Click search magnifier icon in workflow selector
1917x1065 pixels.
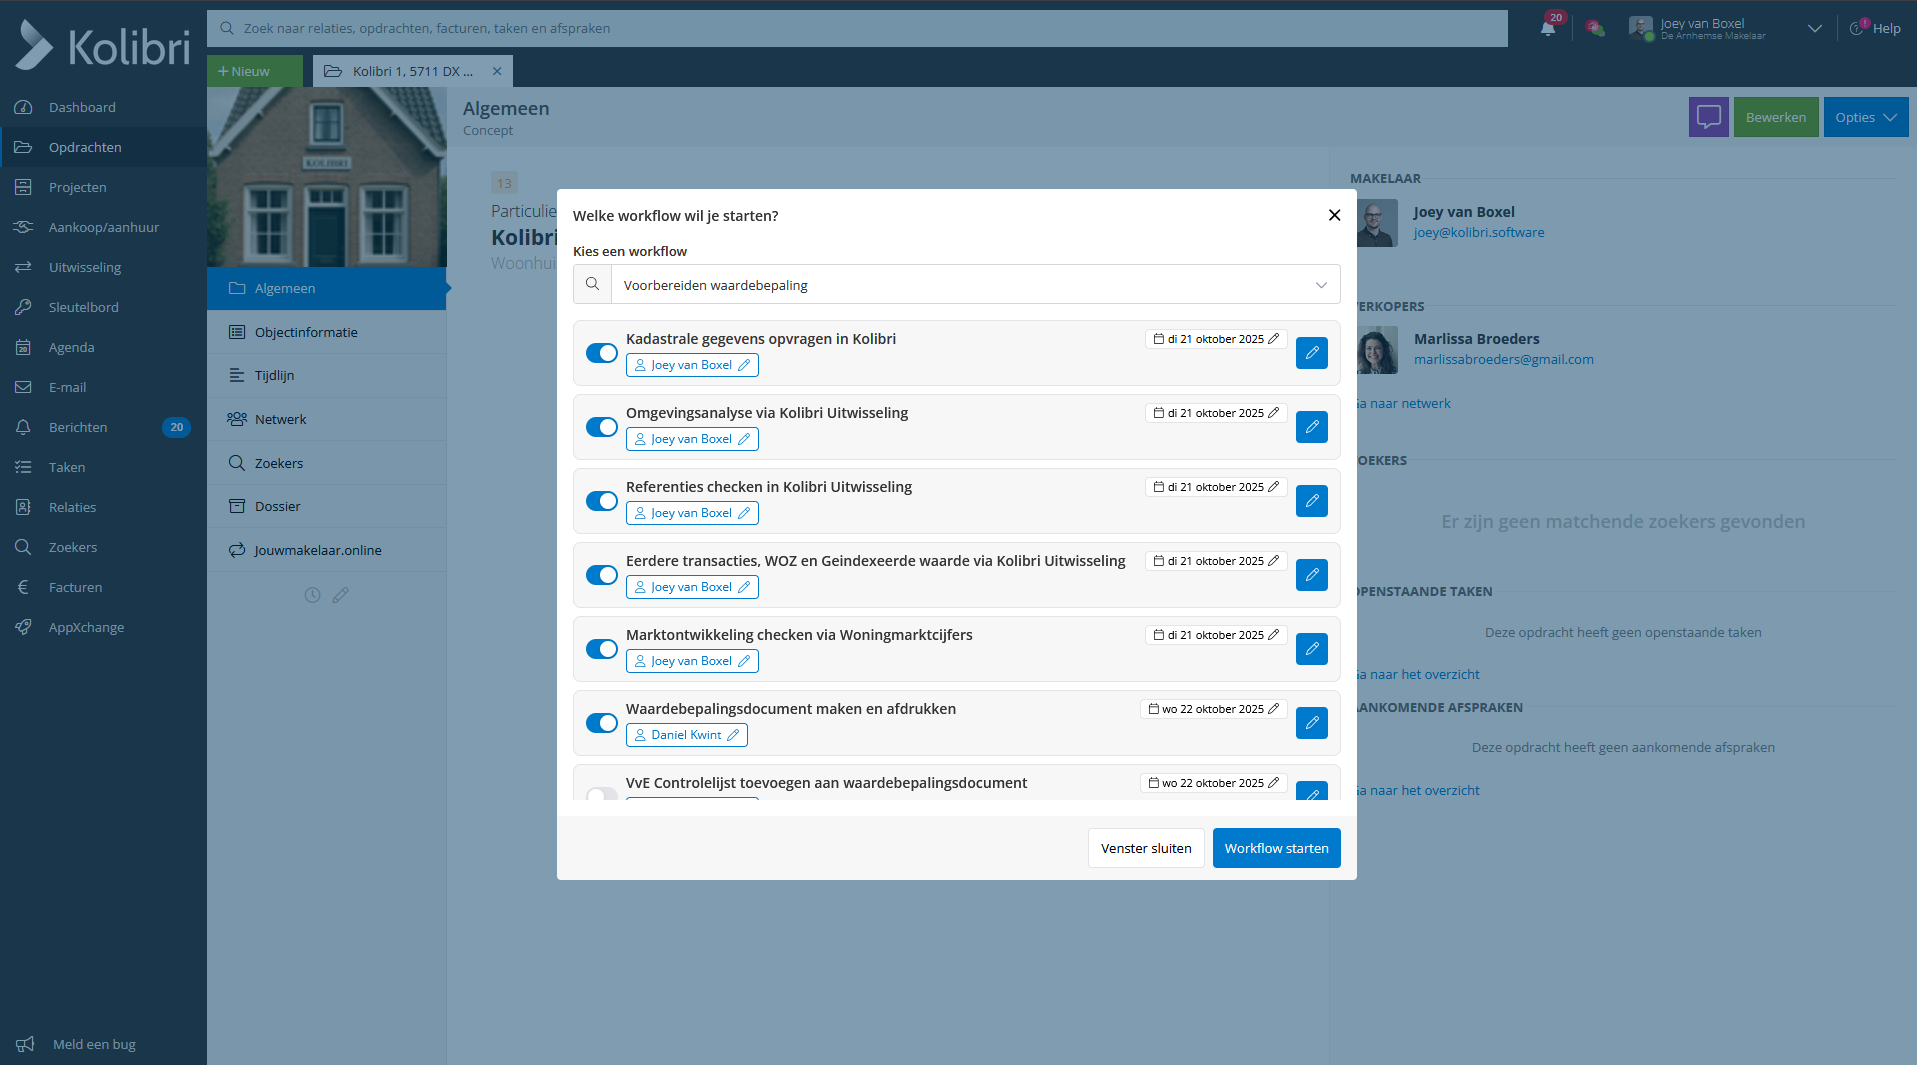(x=593, y=285)
